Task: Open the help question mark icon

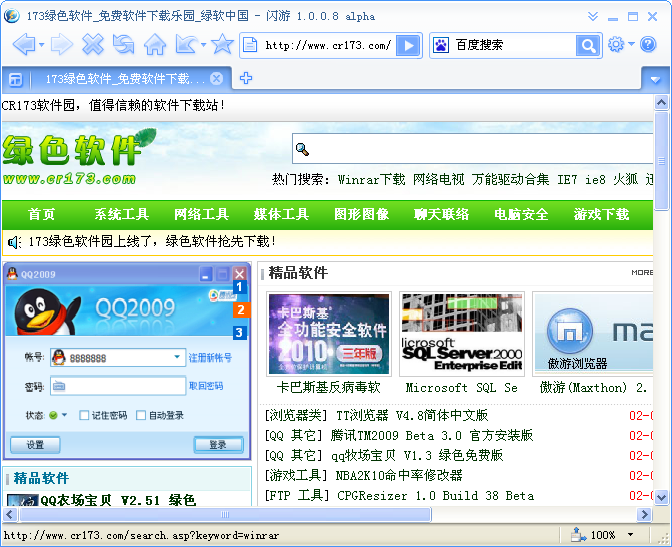Action: click(x=648, y=44)
